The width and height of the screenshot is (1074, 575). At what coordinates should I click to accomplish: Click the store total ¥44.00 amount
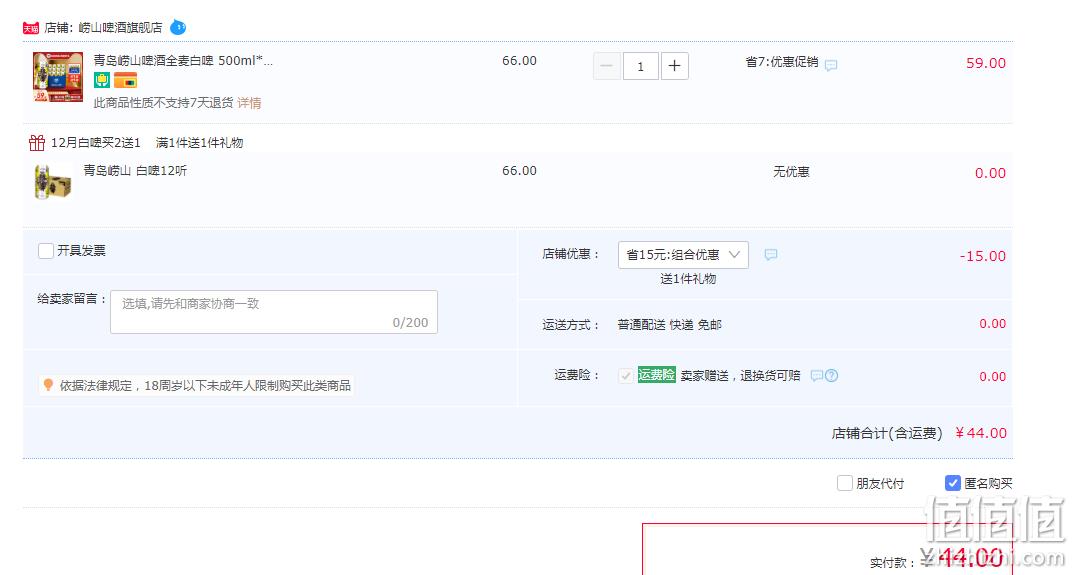tap(981, 433)
